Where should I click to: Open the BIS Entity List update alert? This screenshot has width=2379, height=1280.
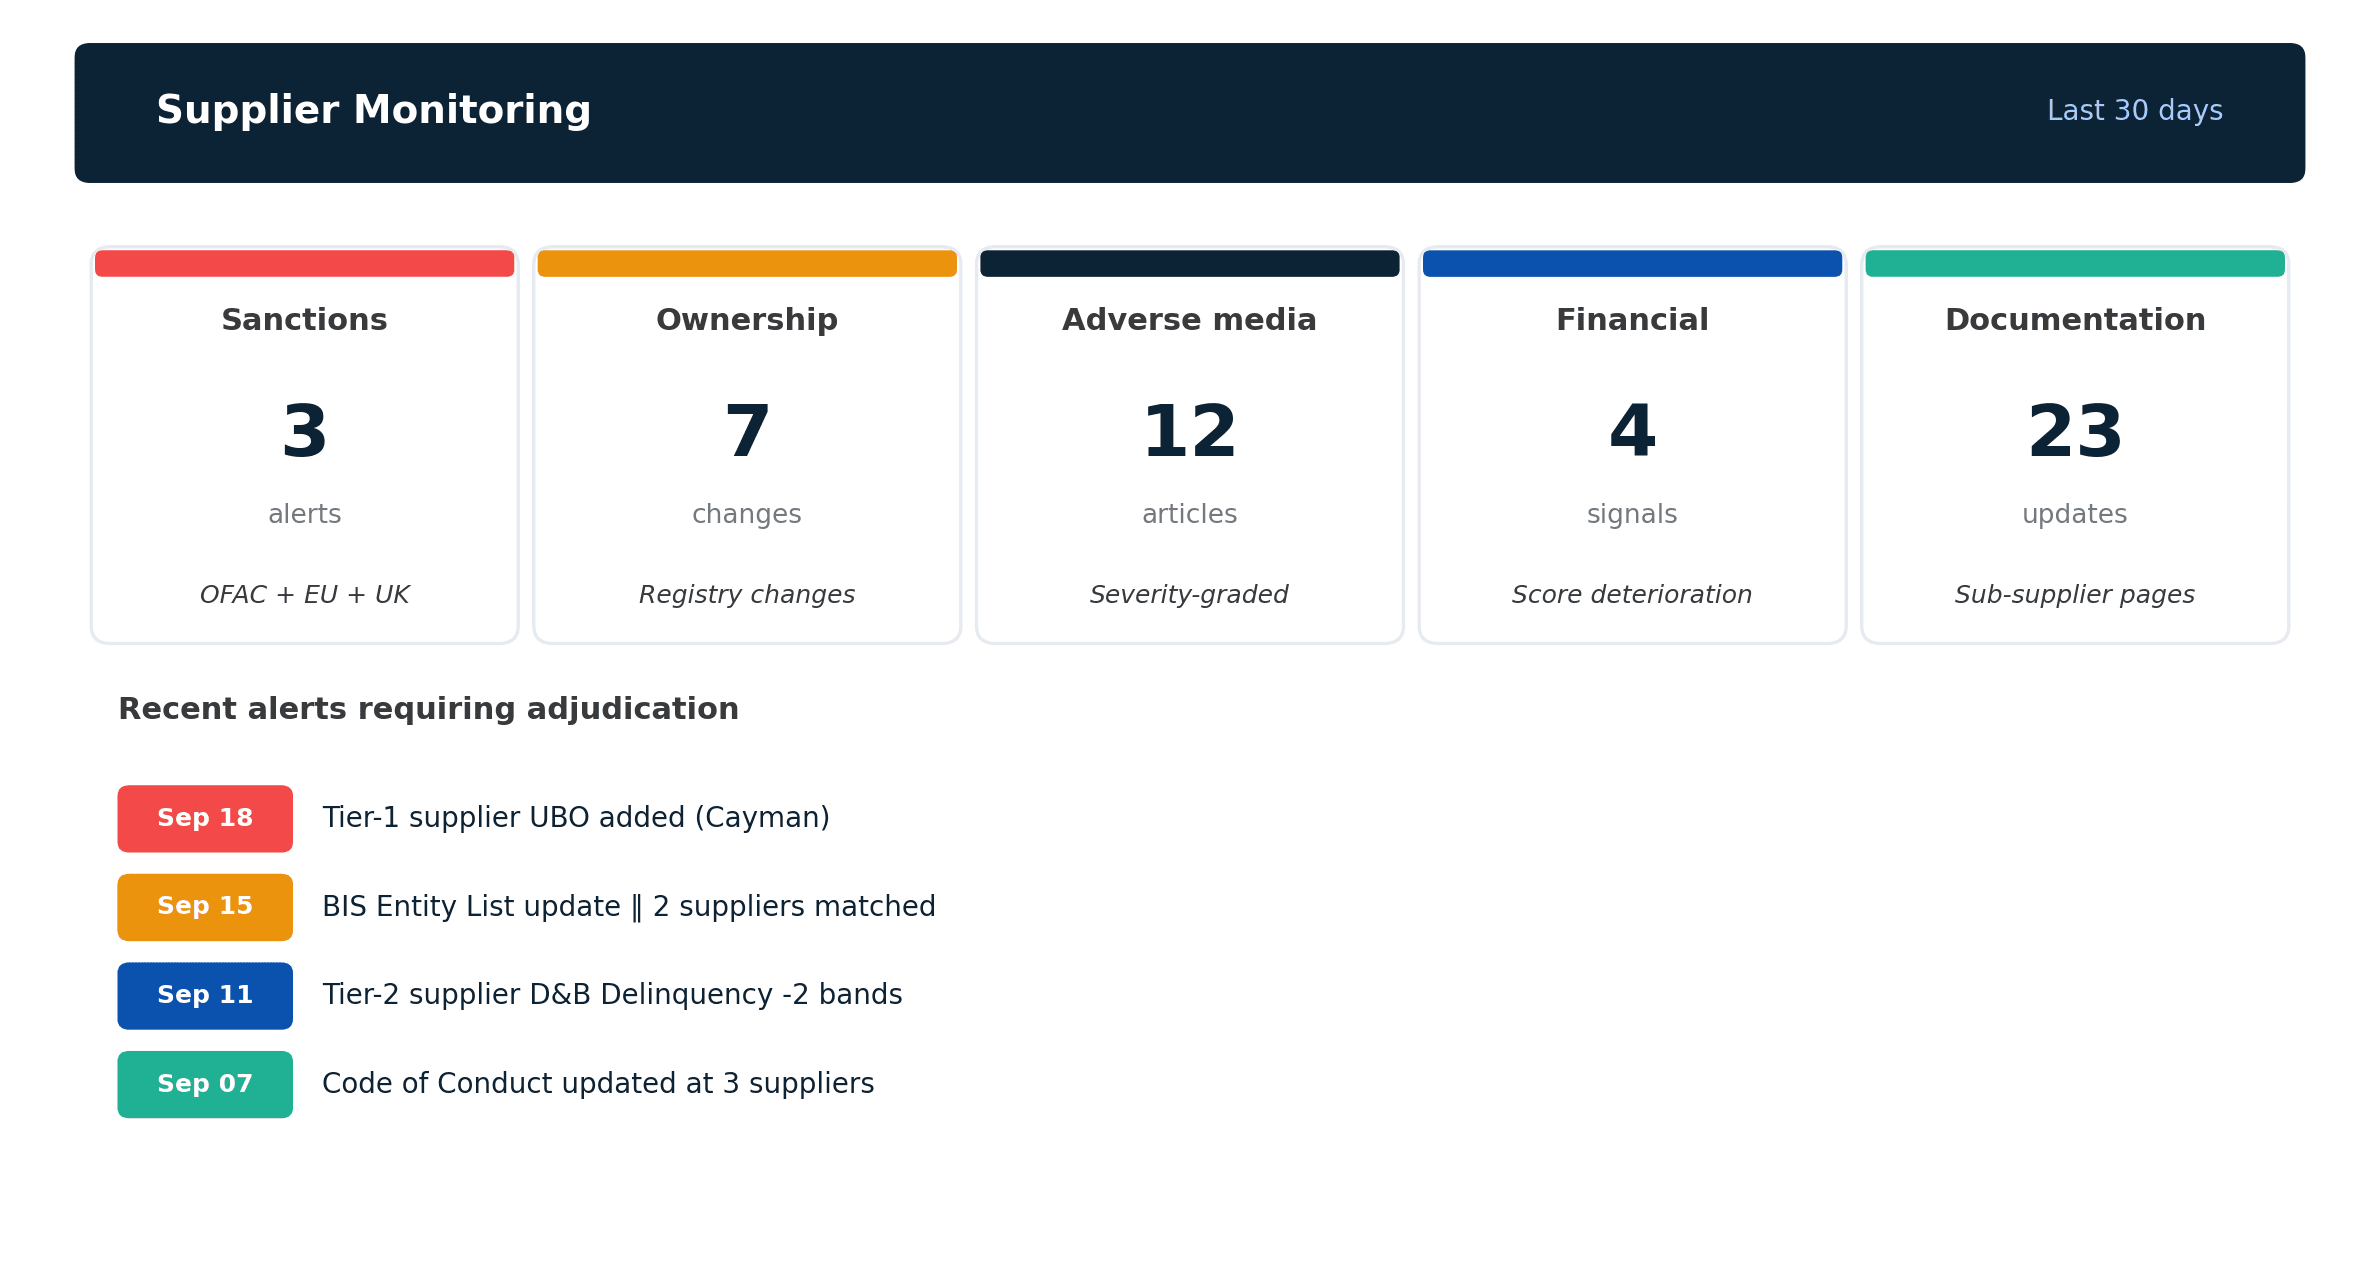pyautogui.click(x=629, y=906)
